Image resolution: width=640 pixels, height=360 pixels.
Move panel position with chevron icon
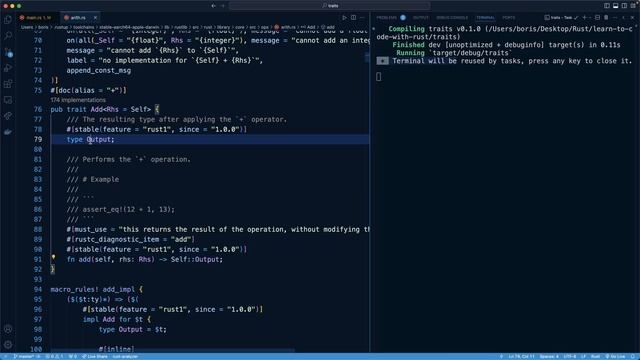(x=624, y=18)
